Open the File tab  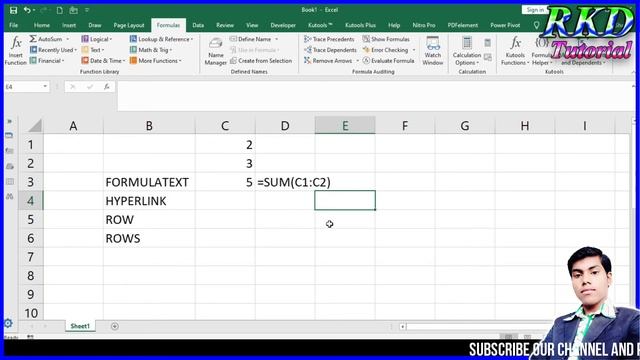coord(13,25)
